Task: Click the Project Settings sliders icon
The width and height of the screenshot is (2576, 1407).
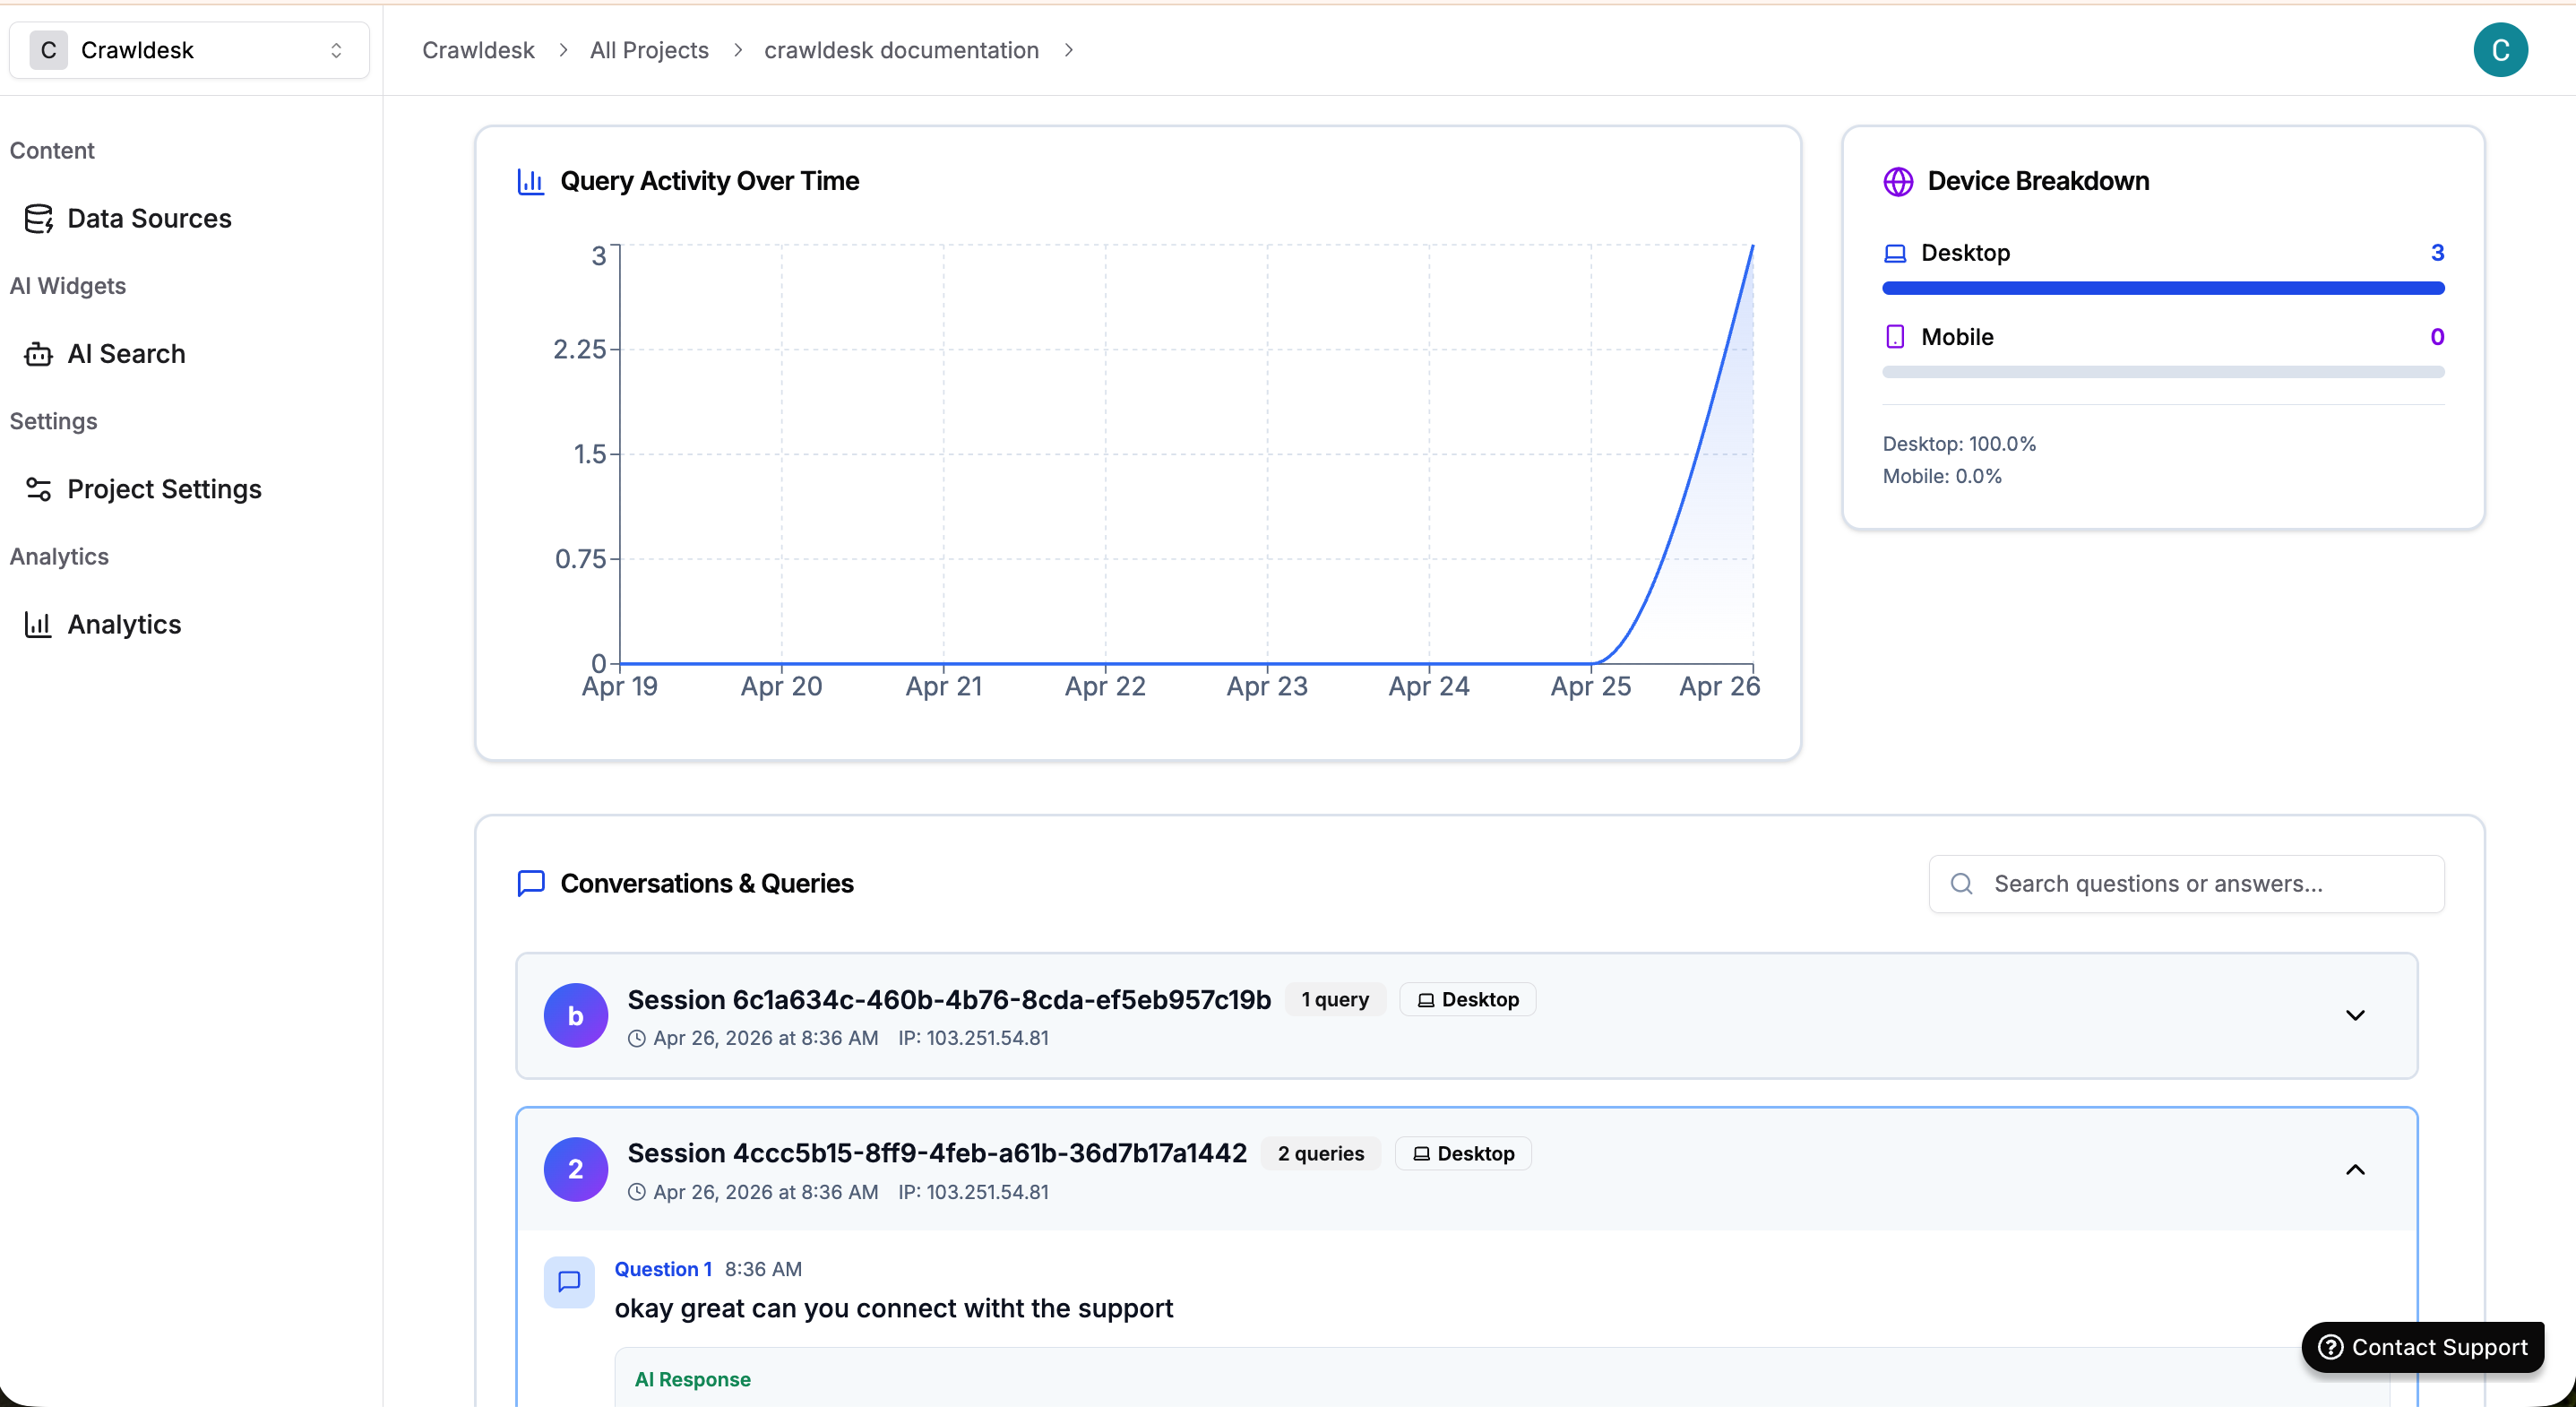Action: tap(38, 489)
